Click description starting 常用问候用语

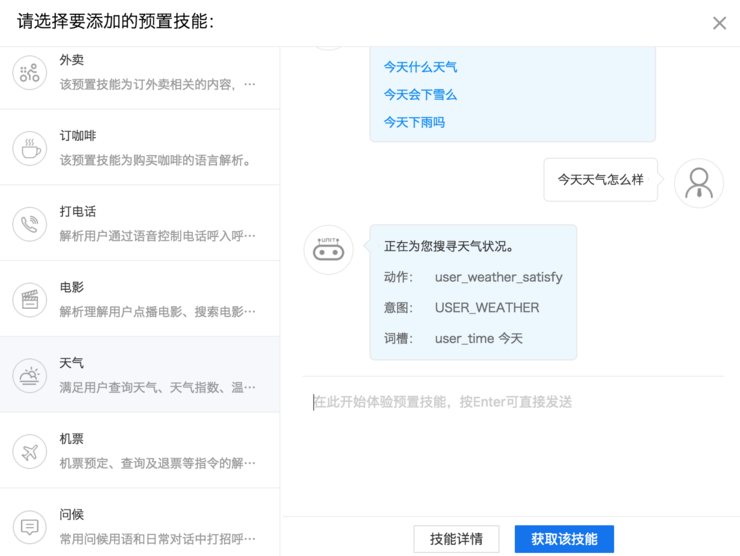click(158, 539)
